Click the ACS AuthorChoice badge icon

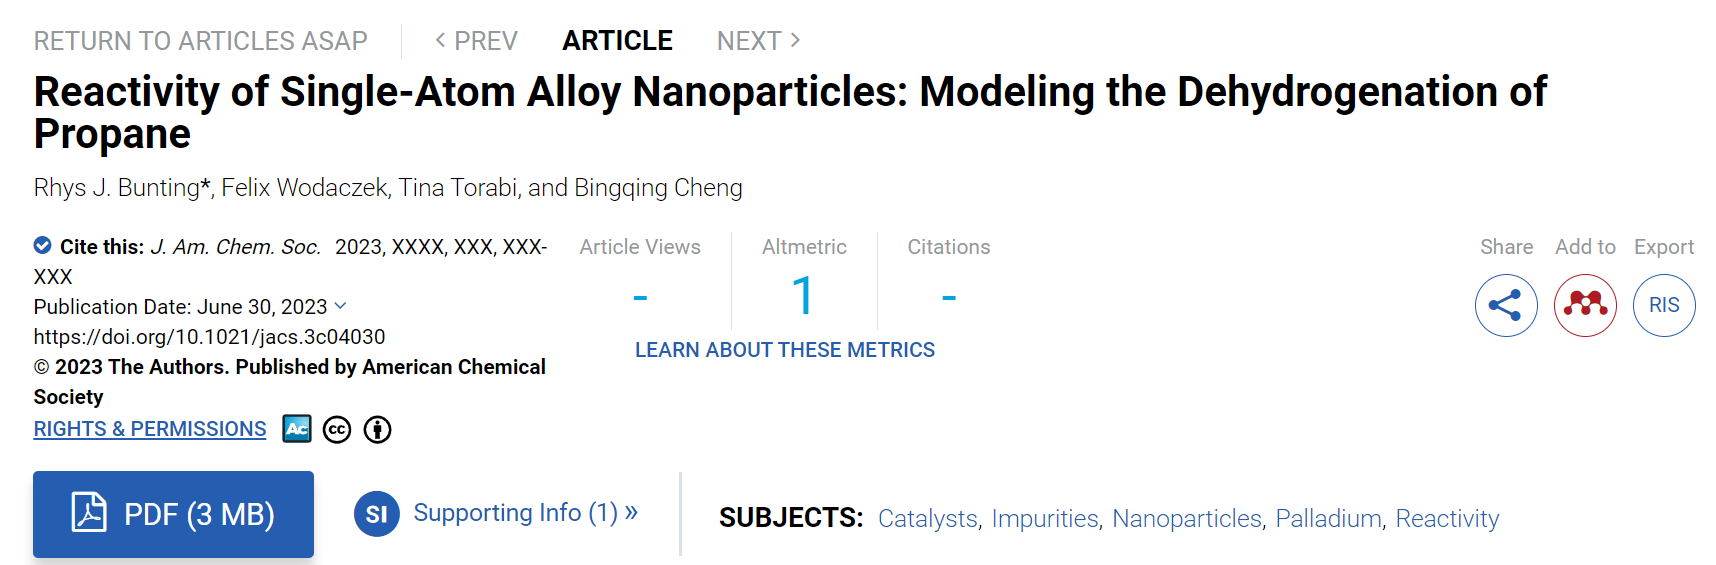pyautogui.click(x=297, y=429)
